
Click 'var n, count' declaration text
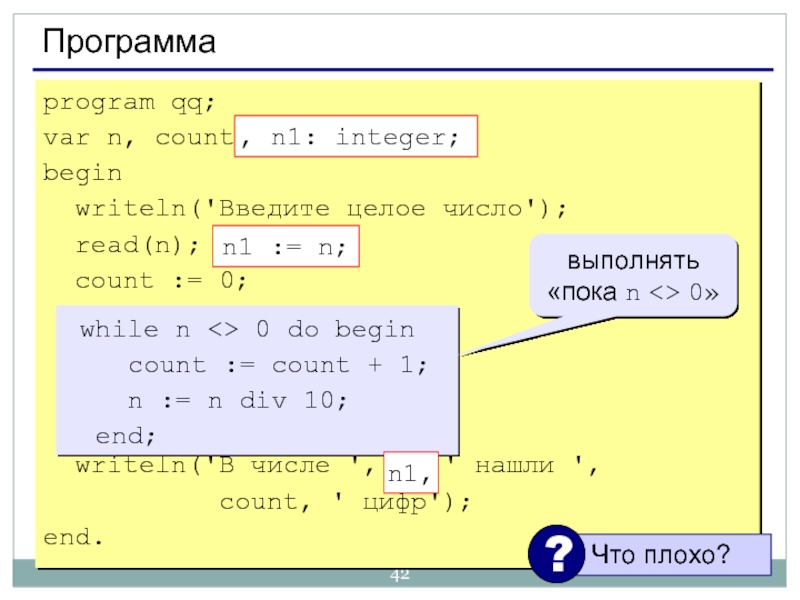point(137,138)
